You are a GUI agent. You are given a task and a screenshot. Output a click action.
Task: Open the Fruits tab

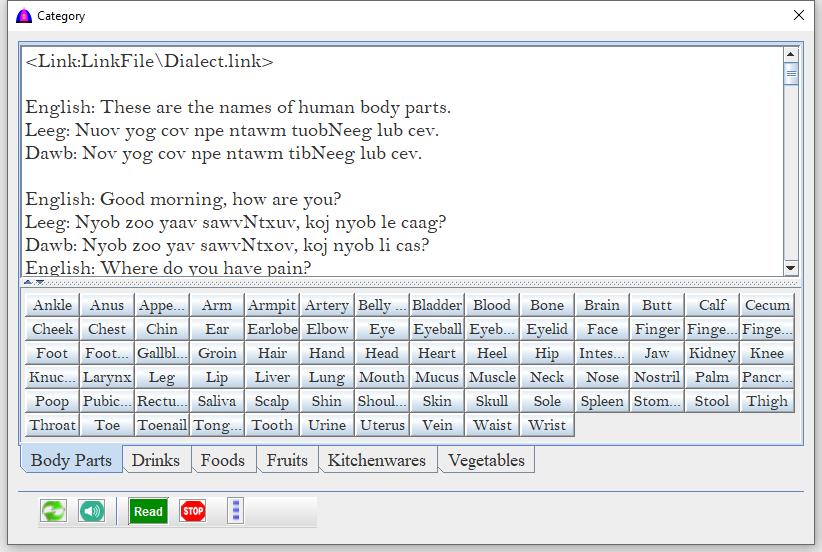tap(287, 460)
